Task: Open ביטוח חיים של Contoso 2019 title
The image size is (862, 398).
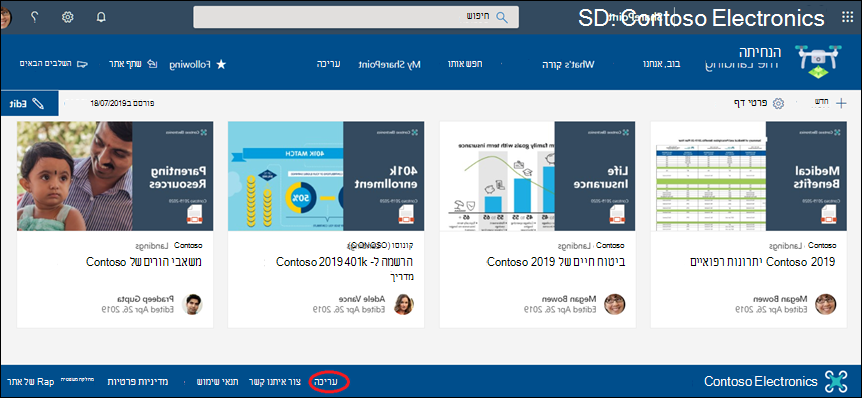Action: (556, 262)
